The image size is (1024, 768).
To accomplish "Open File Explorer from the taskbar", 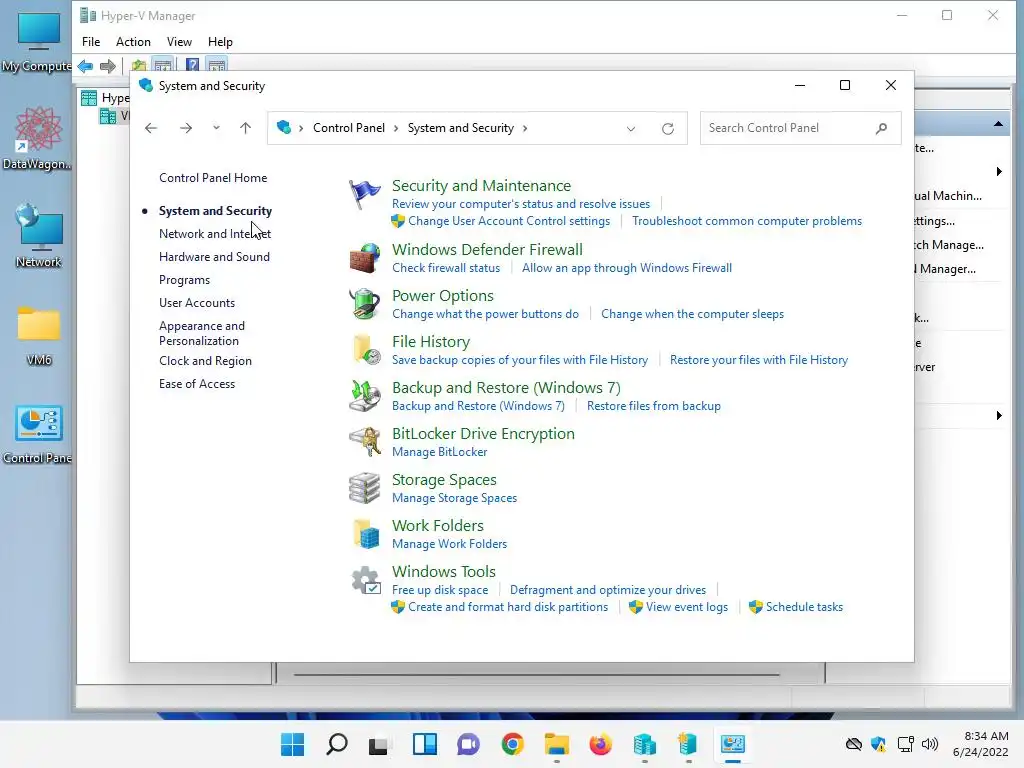I will click(556, 744).
